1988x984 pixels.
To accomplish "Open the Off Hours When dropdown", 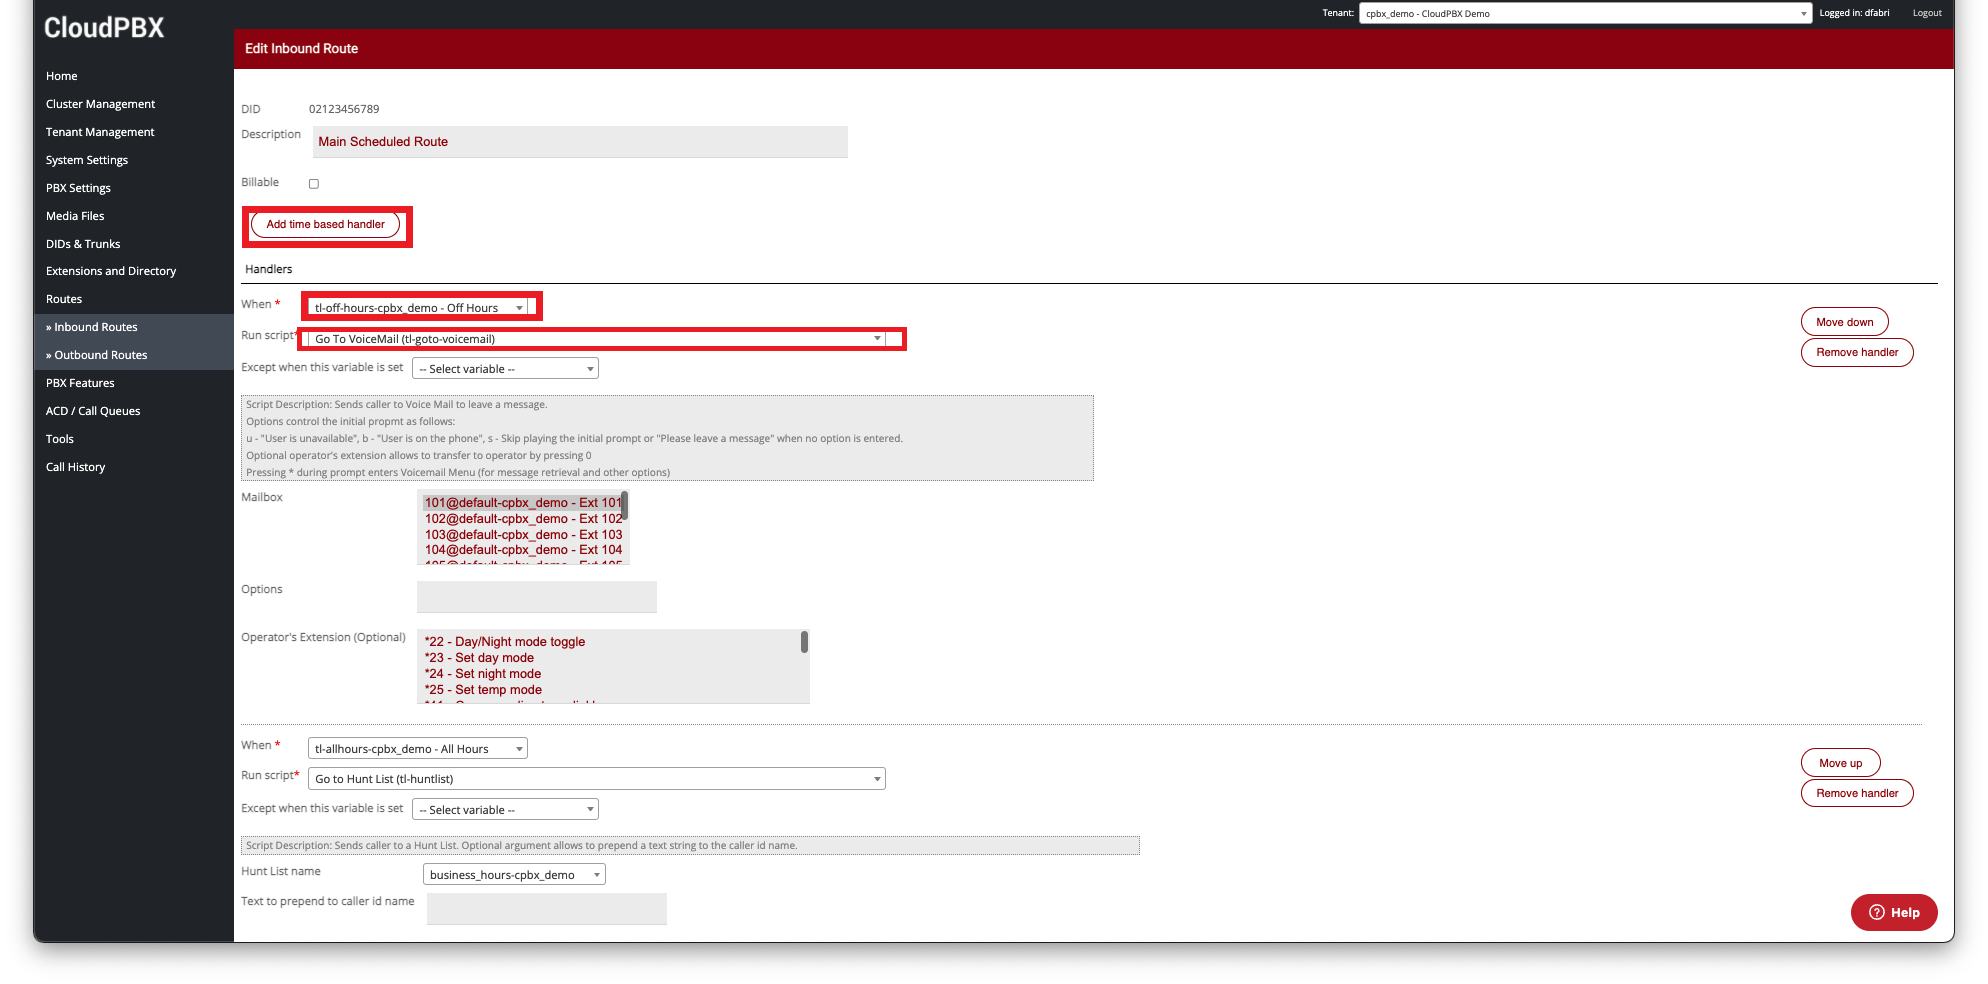I will pyautogui.click(x=418, y=308).
